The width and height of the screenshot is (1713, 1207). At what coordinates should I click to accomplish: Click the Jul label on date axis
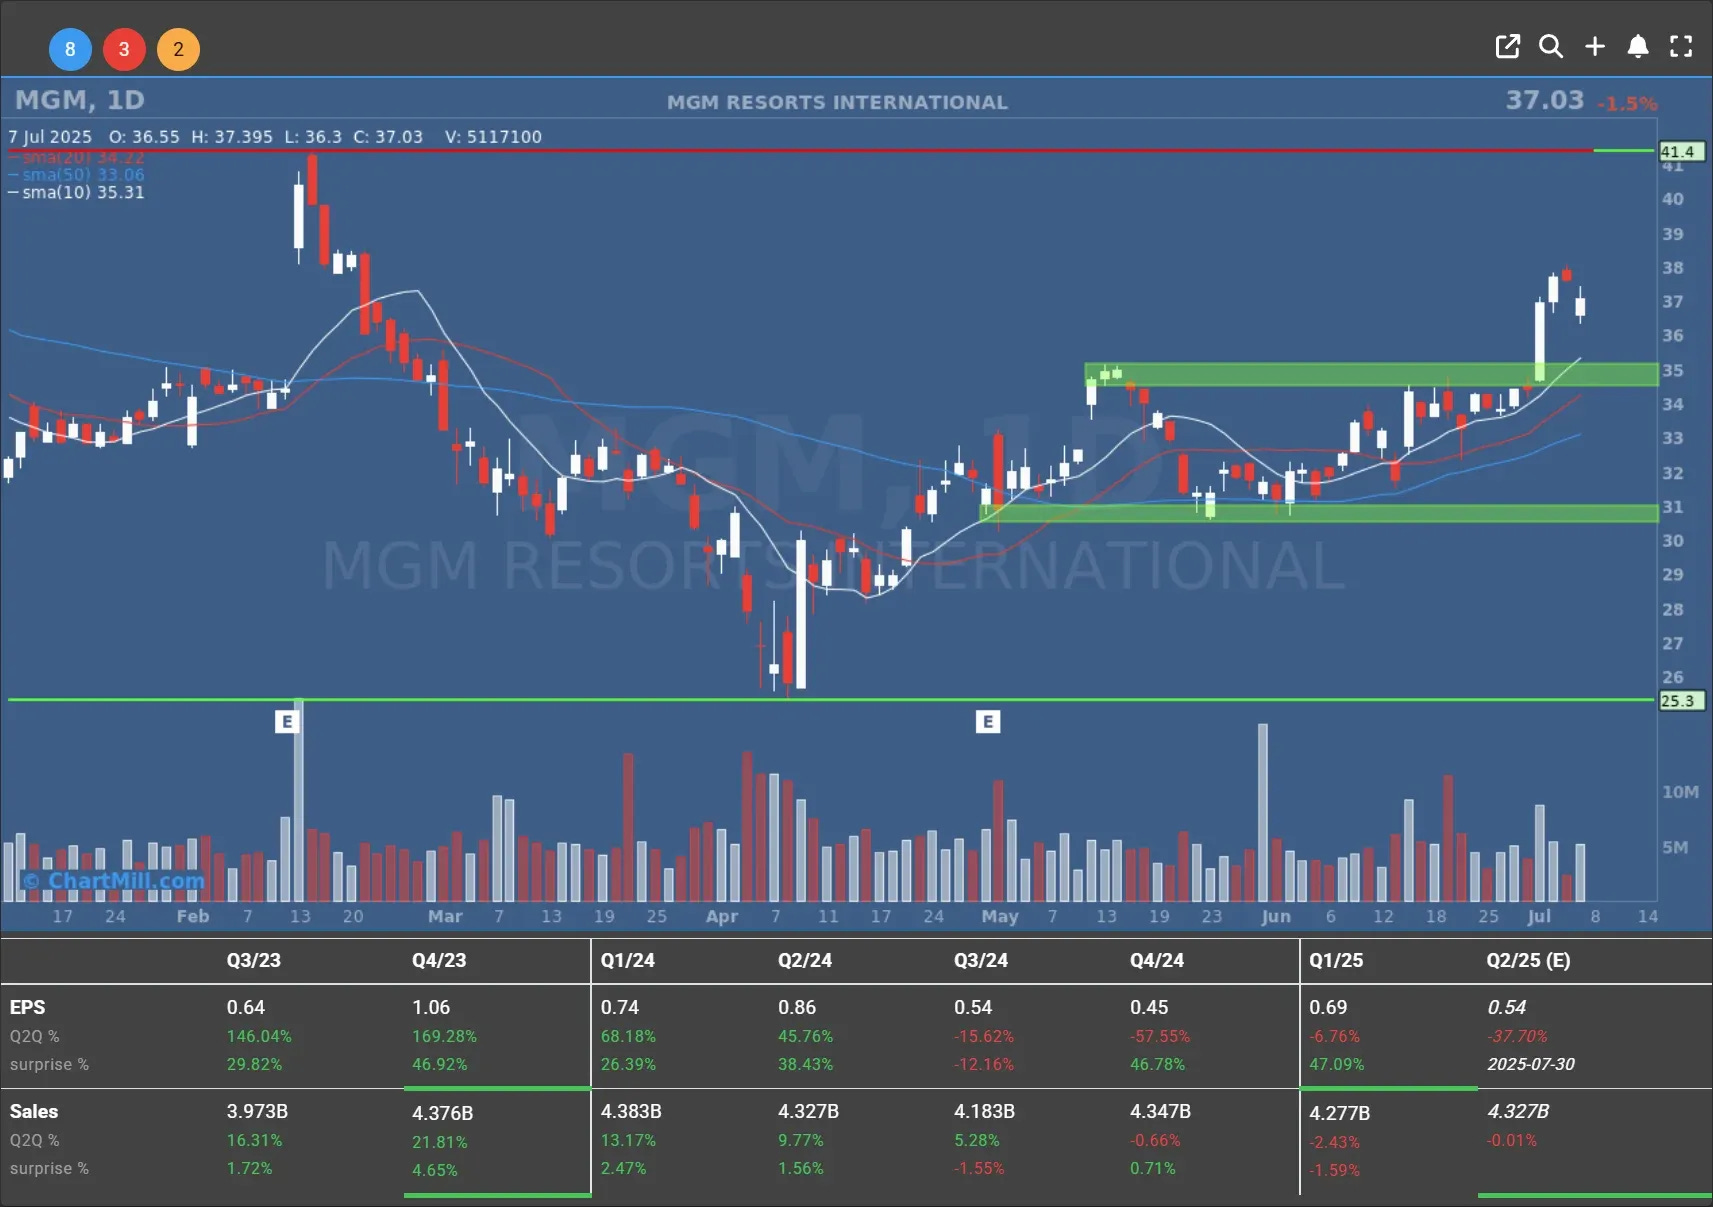click(x=1538, y=916)
